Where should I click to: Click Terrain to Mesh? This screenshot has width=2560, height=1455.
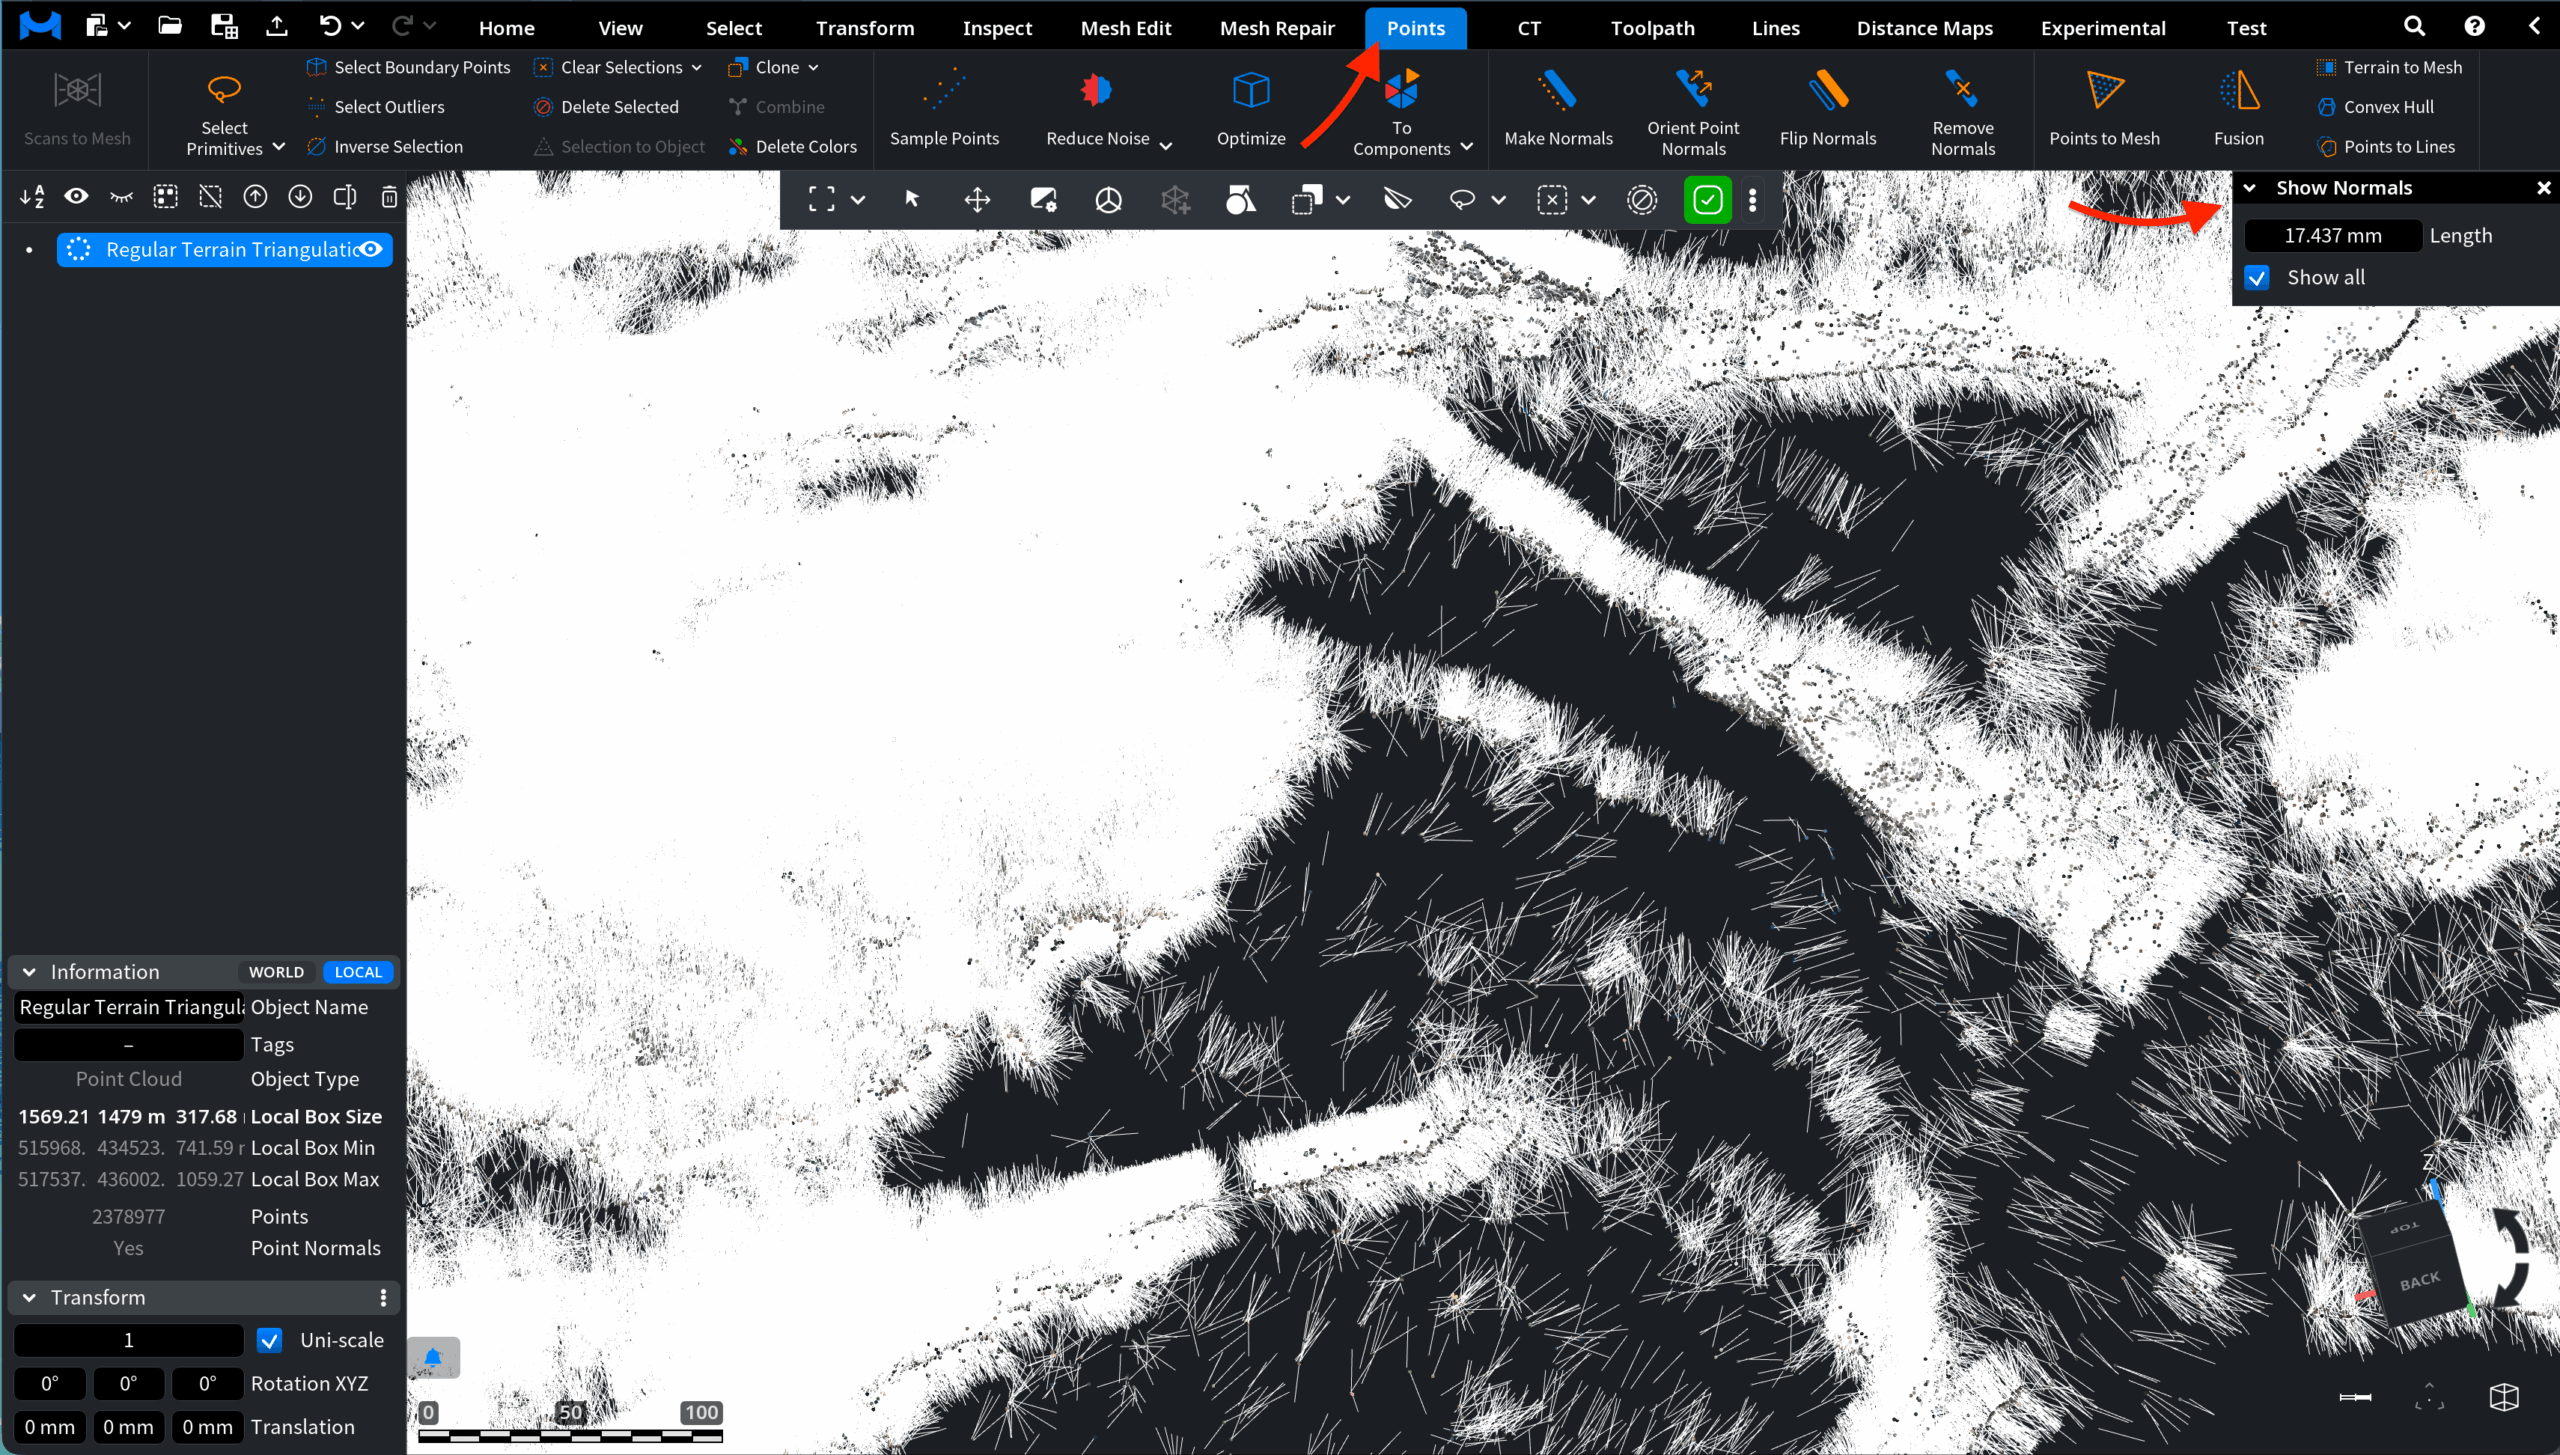click(x=2388, y=67)
